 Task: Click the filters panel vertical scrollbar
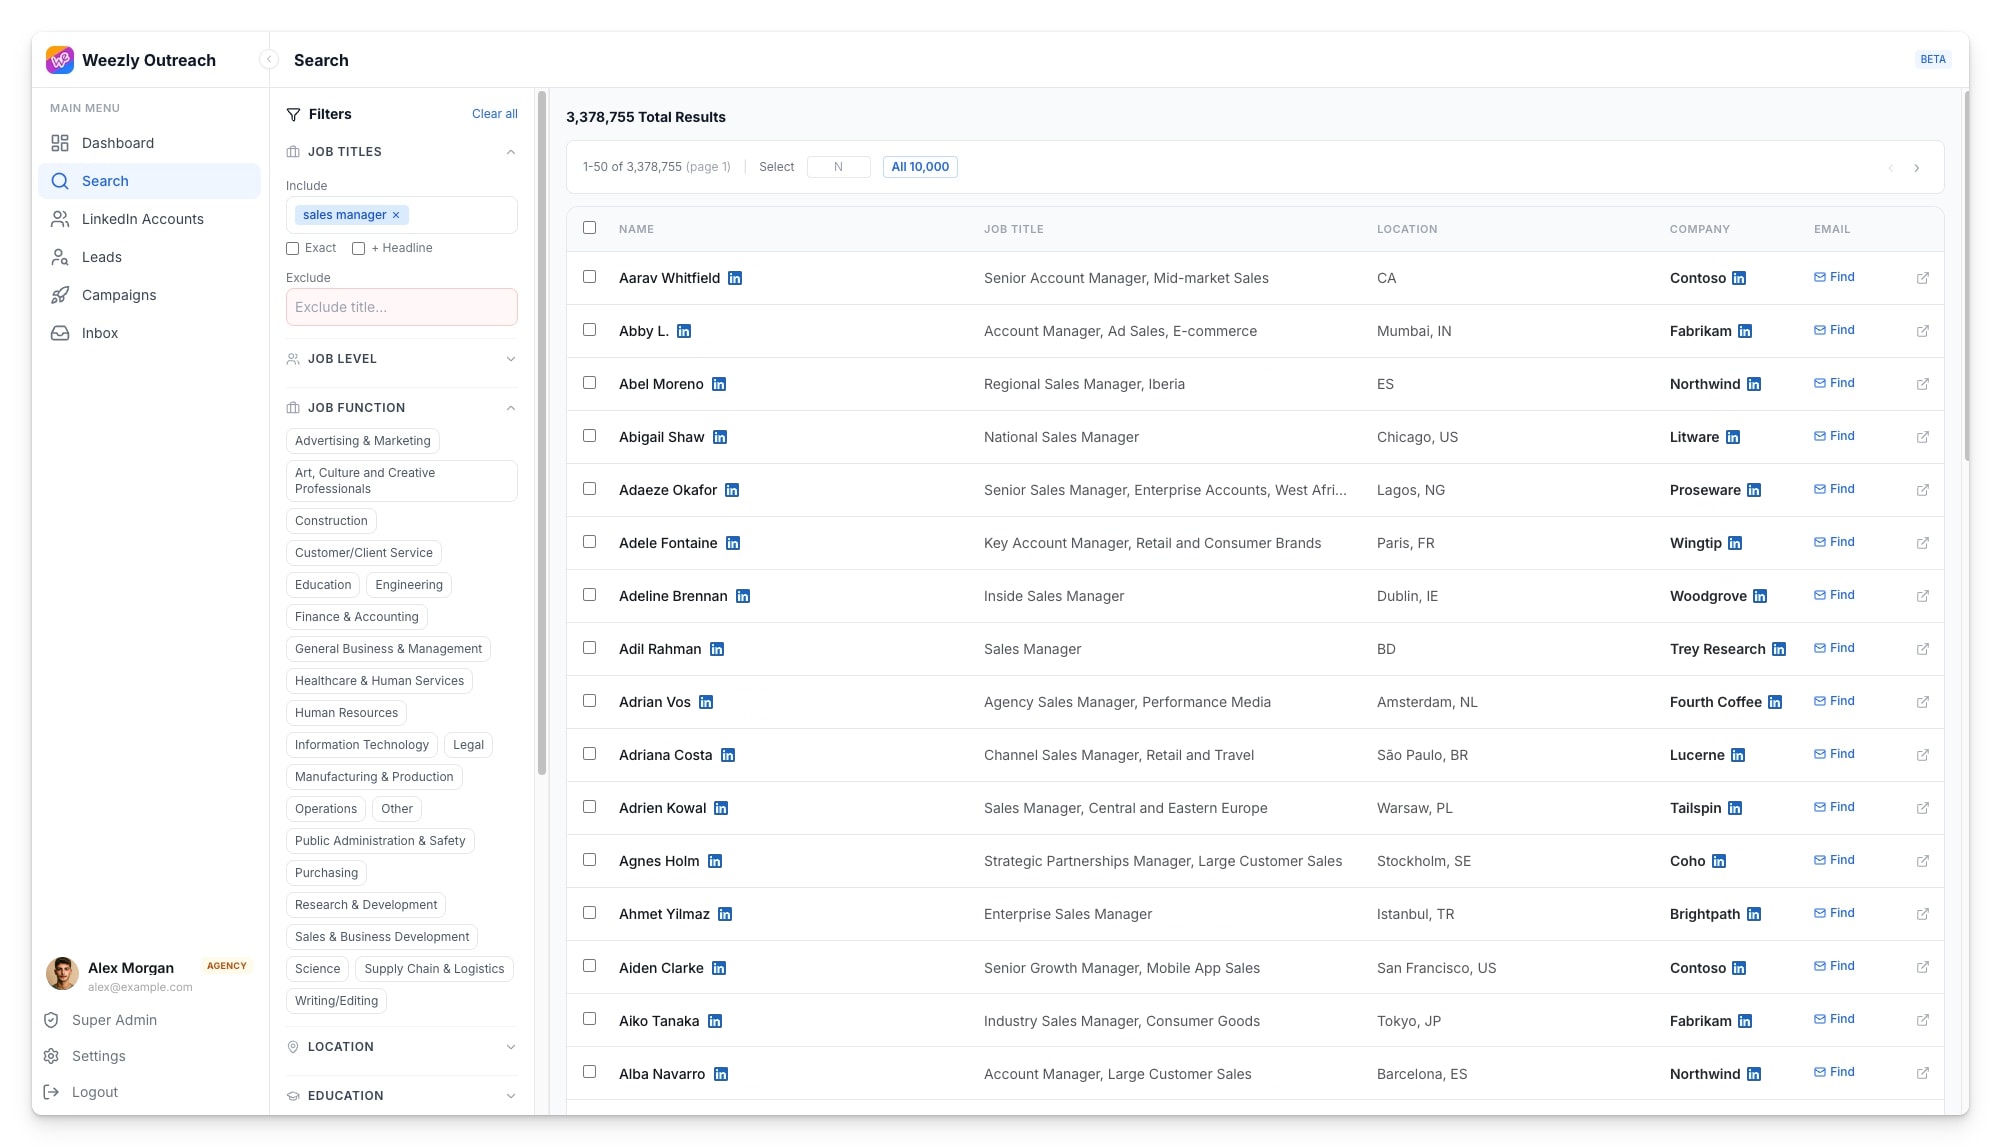coord(542,432)
